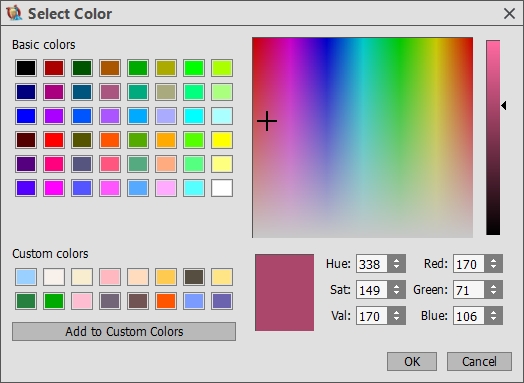
Task: Click Add to Custom Colors button
Action: (124, 332)
